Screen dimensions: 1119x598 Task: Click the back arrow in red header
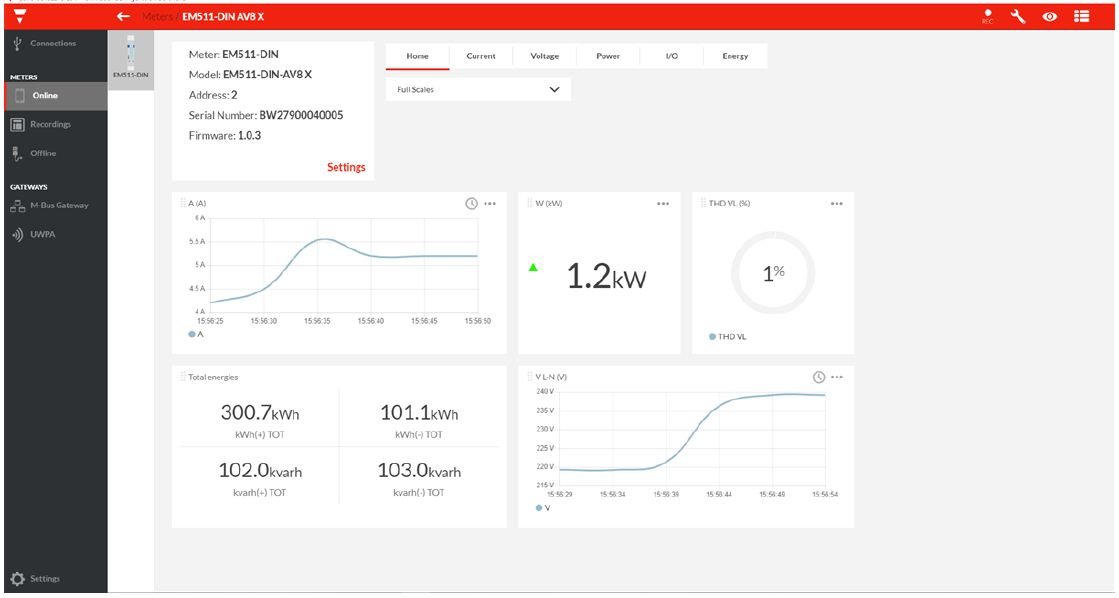point(124,17)
